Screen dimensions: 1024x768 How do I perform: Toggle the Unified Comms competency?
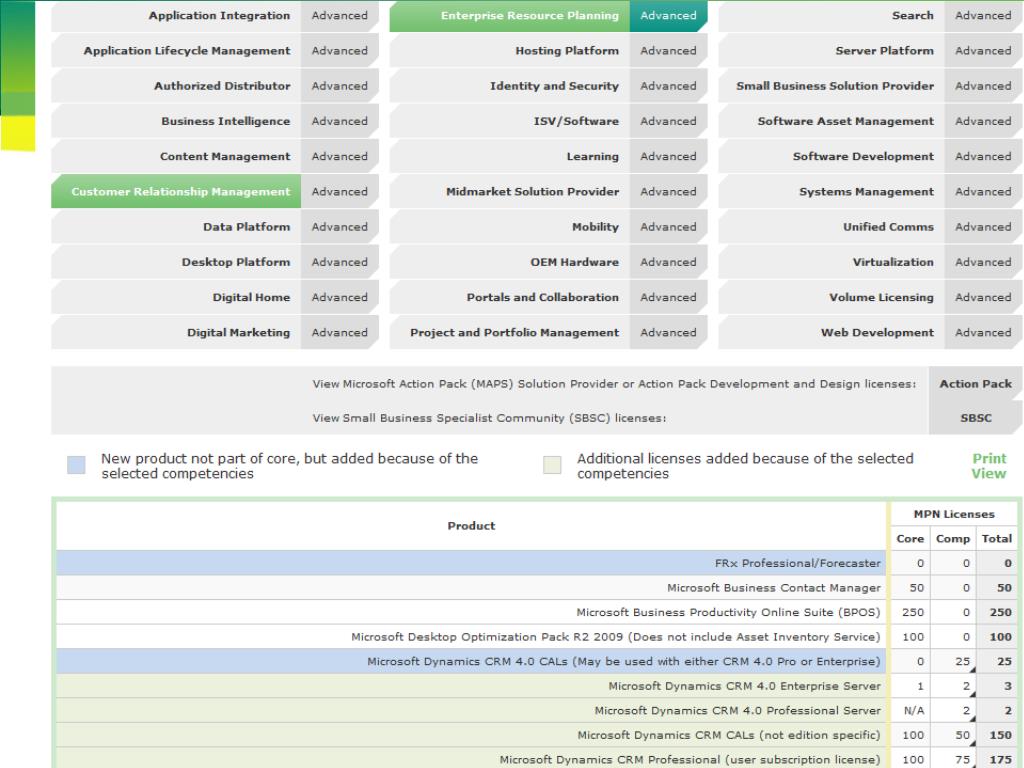click(831, 227)
